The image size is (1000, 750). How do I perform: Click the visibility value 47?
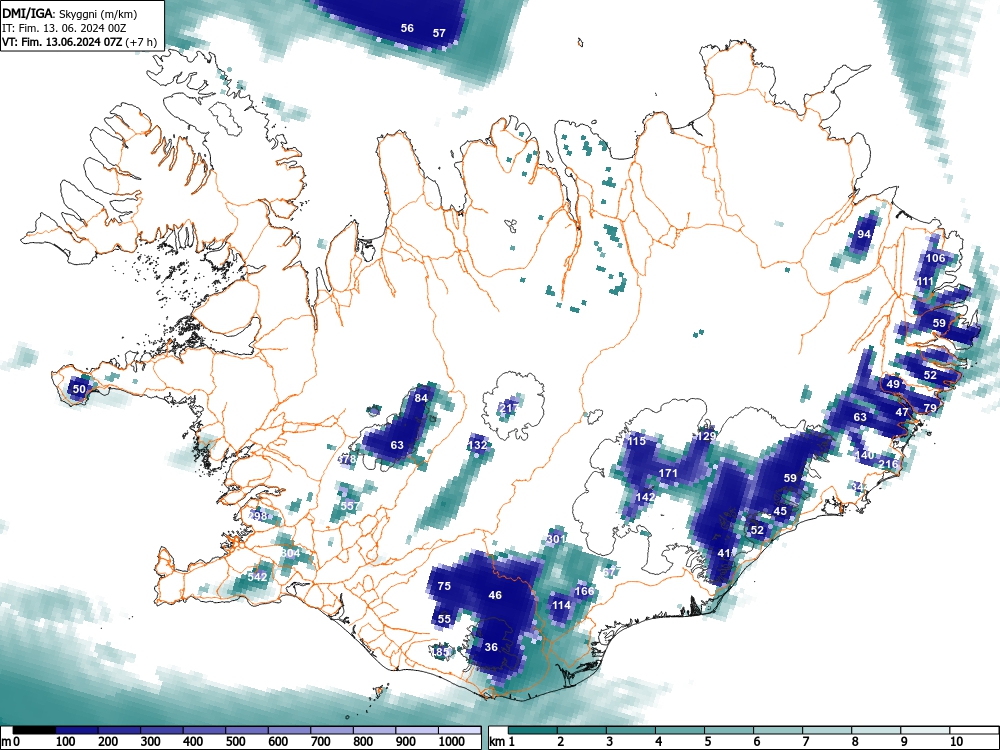coord(902,413)
